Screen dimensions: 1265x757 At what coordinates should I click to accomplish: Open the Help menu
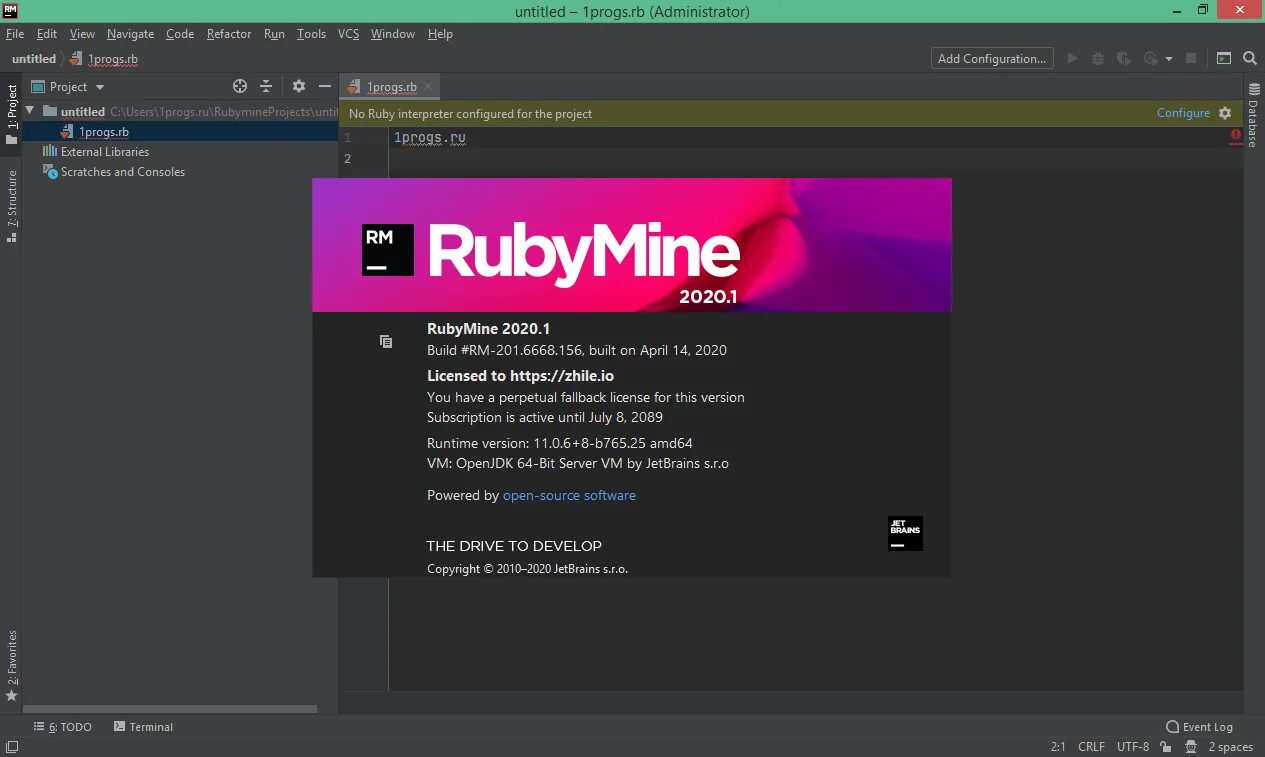coord(440,33)
